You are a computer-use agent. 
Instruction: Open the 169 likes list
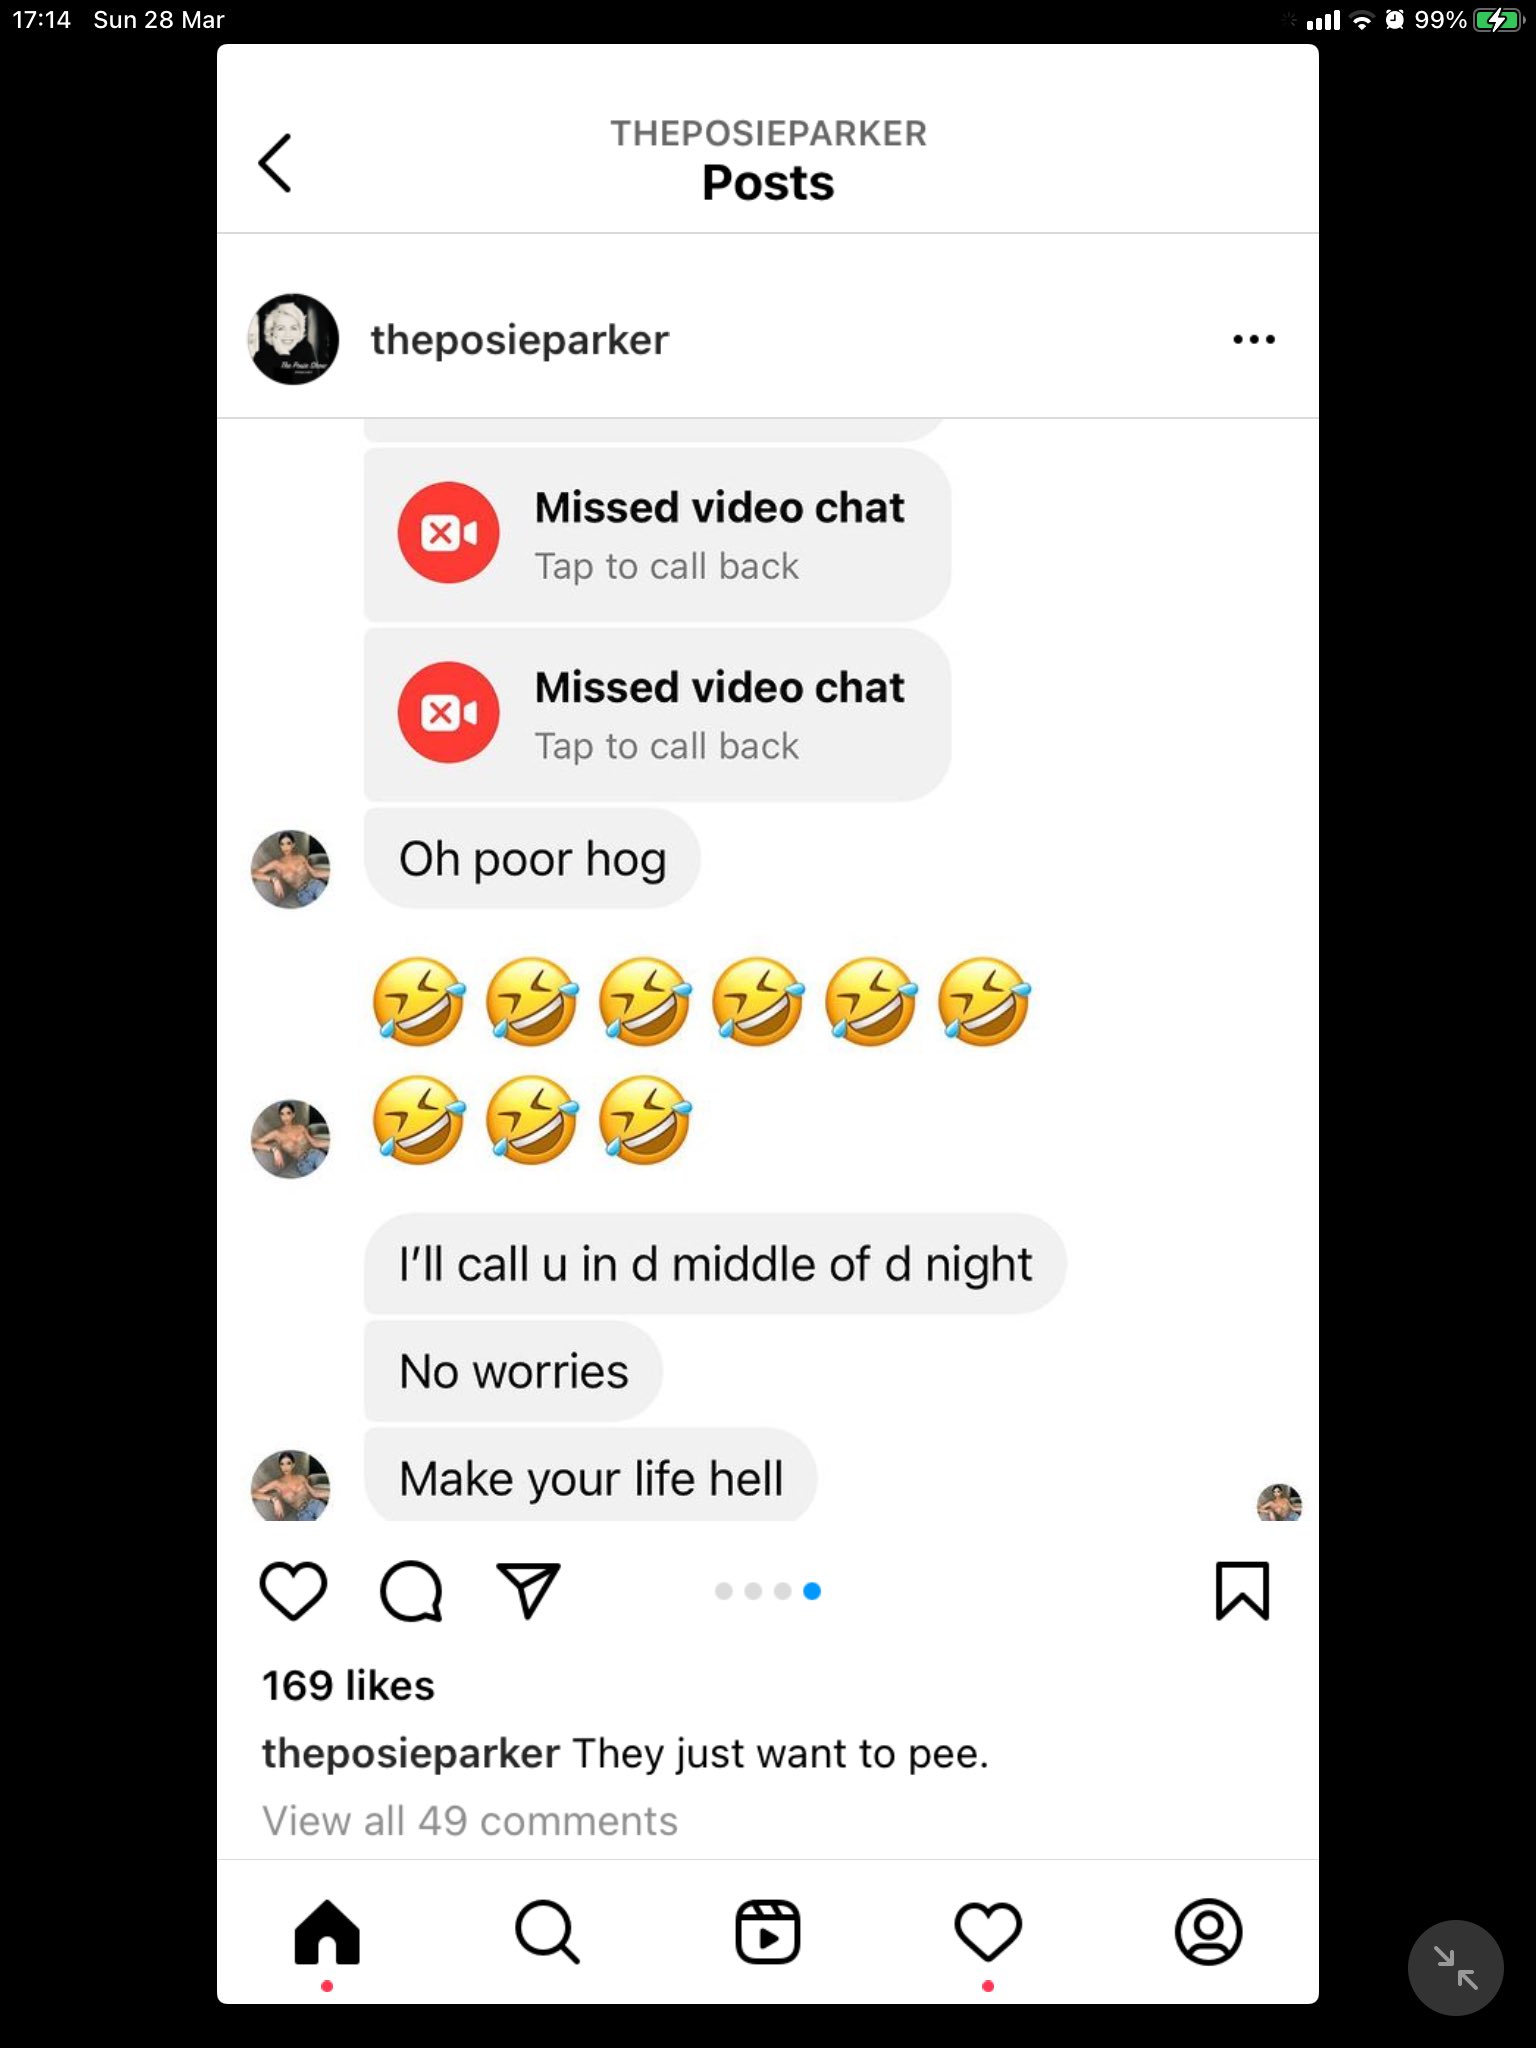[x=348, y=1685]
